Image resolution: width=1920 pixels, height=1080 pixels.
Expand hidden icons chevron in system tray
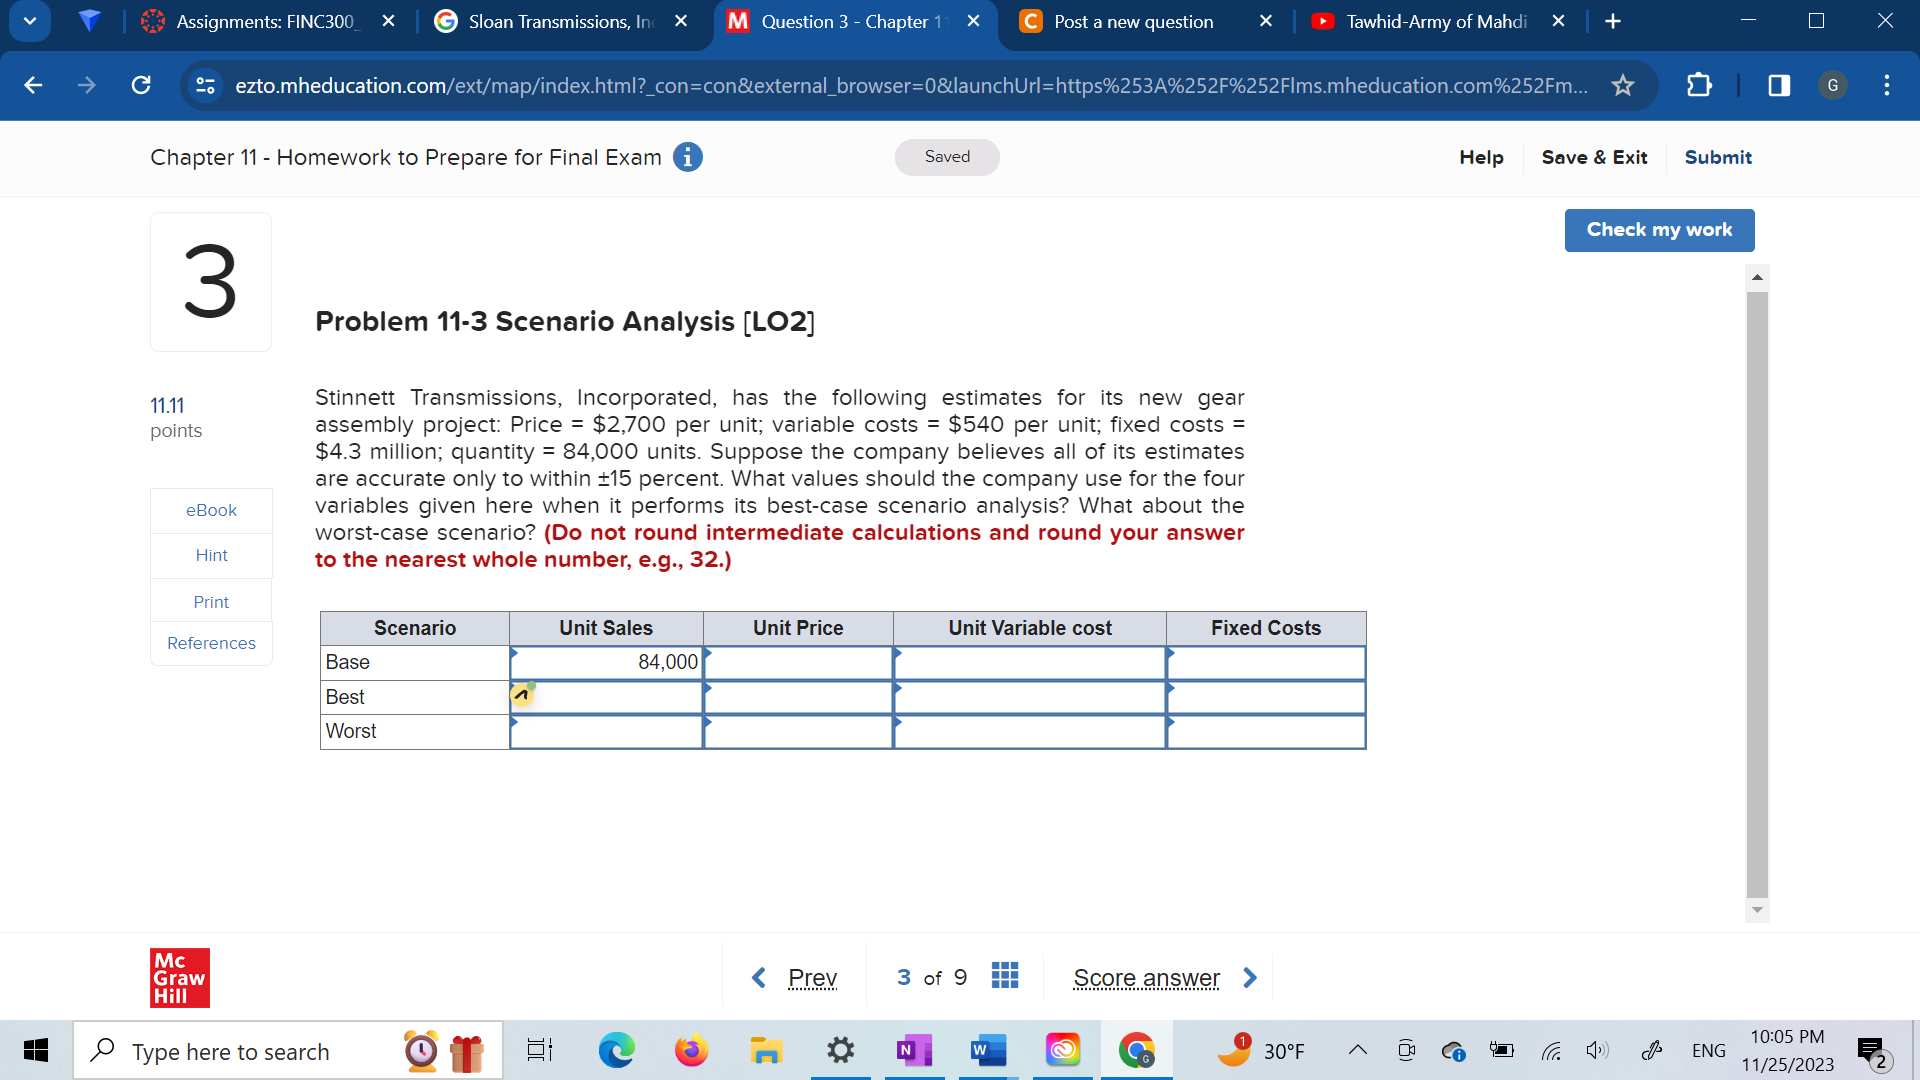[x=1357, y=1050]
